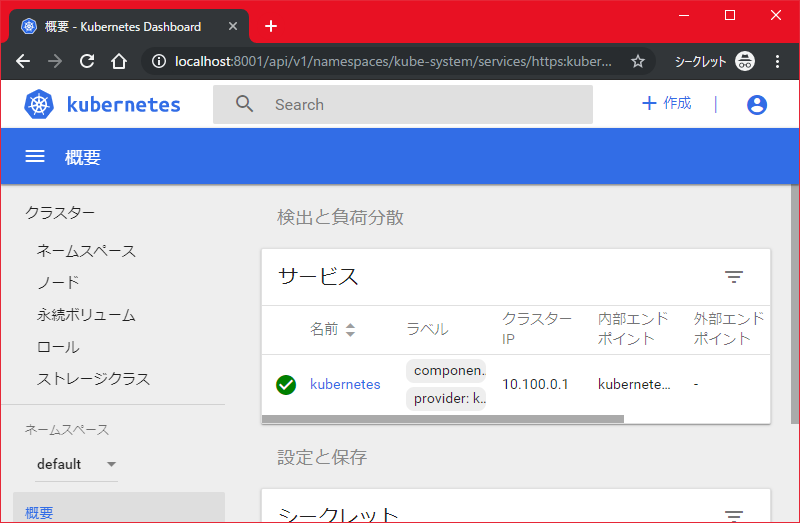
Task: Click the 作成 create button
Action: (x=666, y=103)
